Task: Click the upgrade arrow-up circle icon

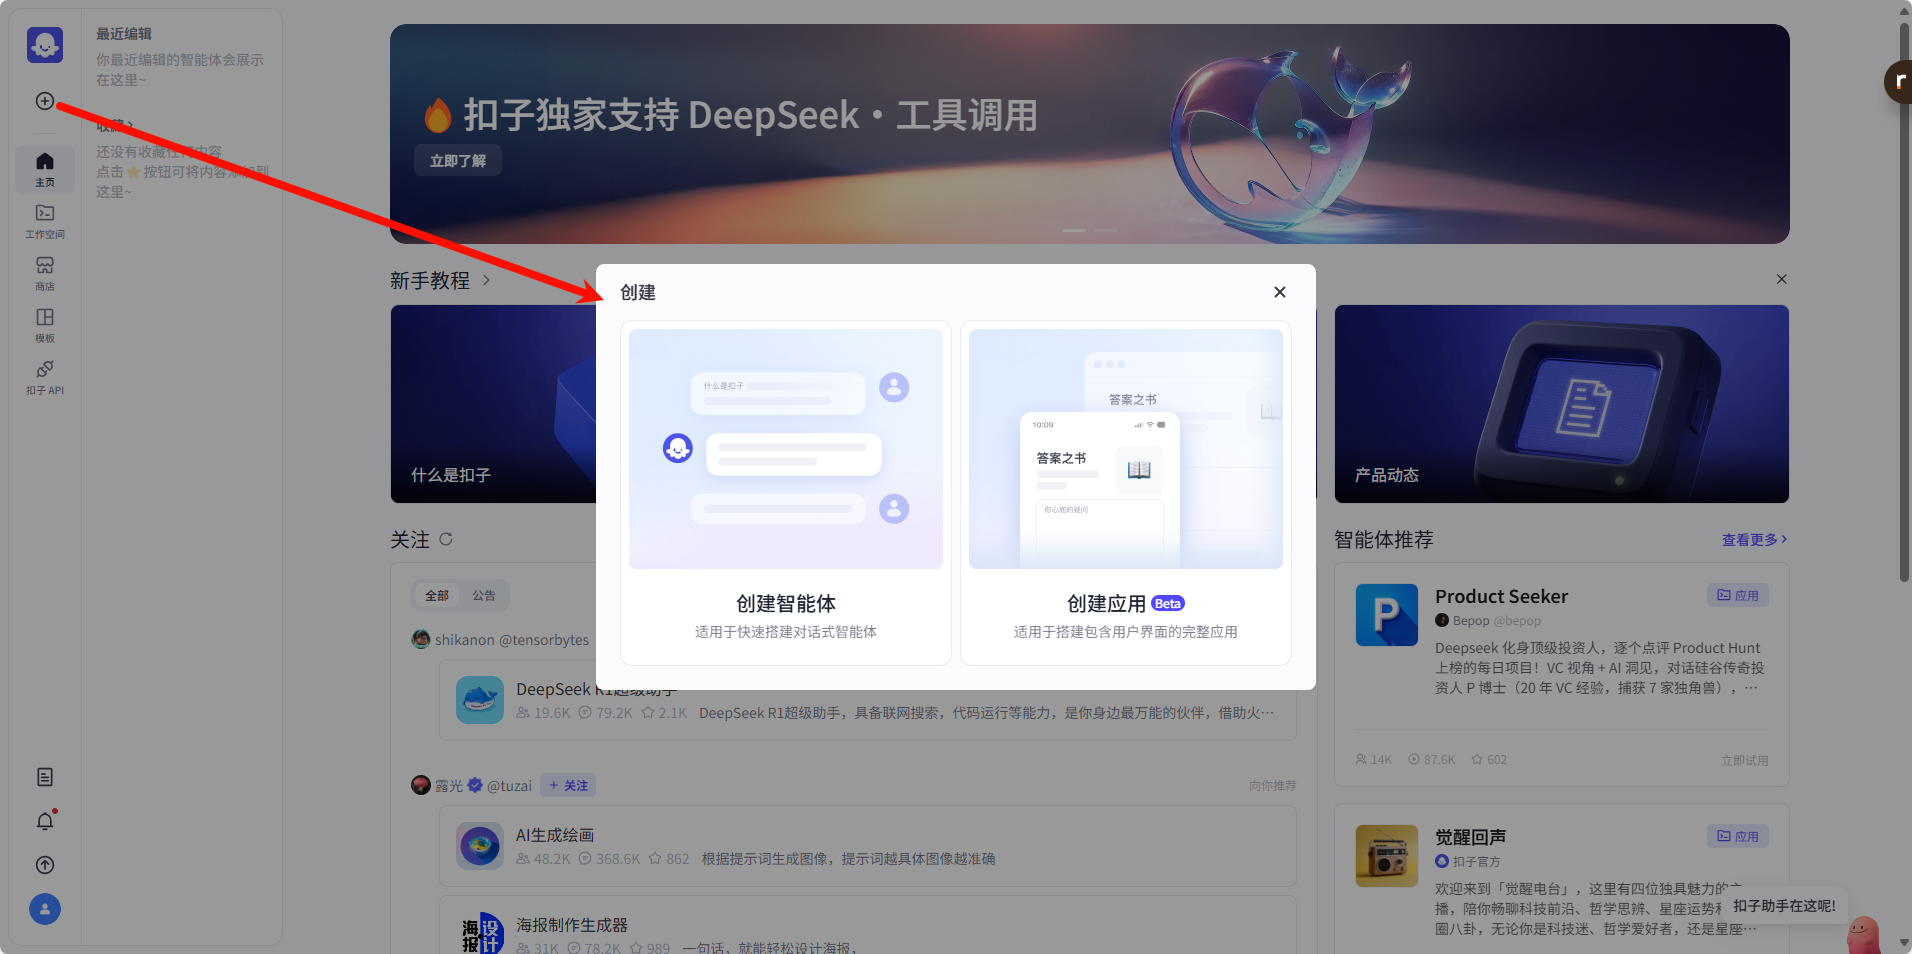Action: [x=45, y=865]
